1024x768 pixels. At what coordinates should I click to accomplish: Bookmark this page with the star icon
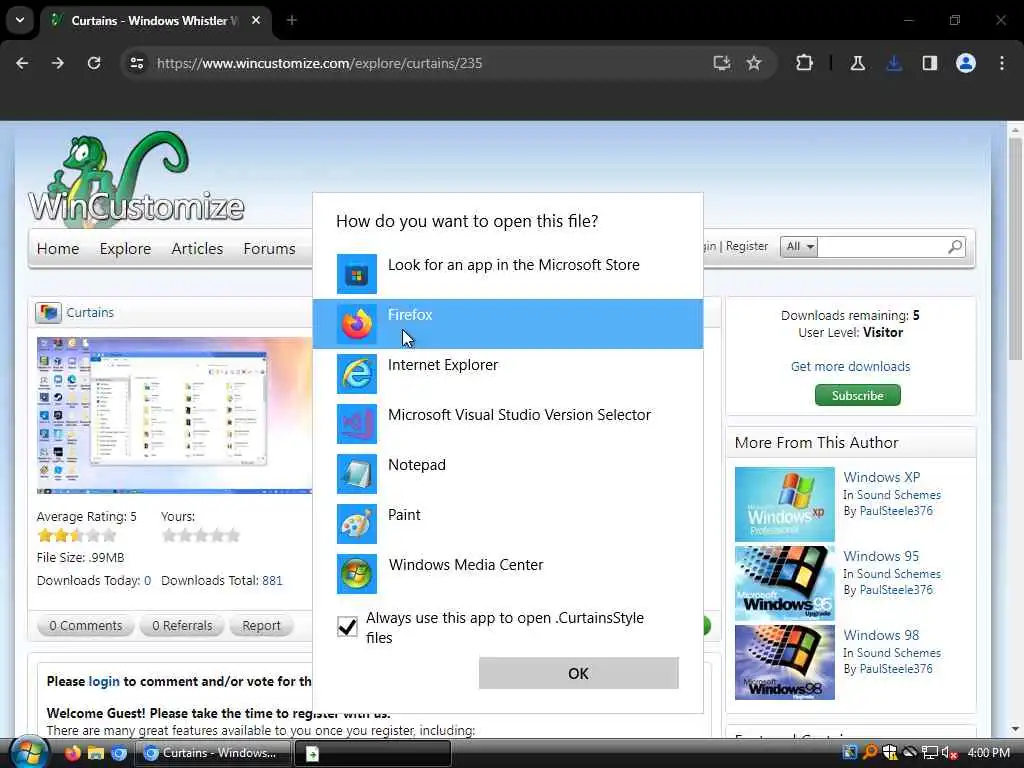pos(754,63)
